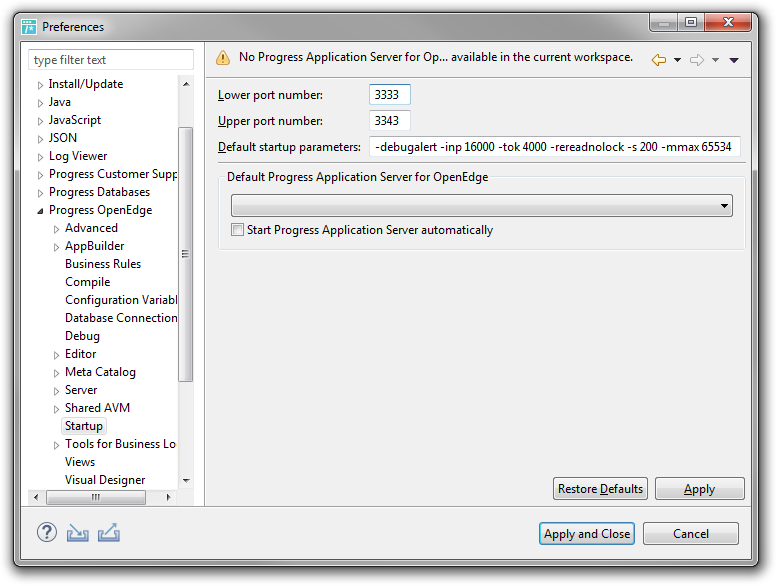Click the Upper port number field
The height and width of the screenshot is (586, 777).
[389, 121]
